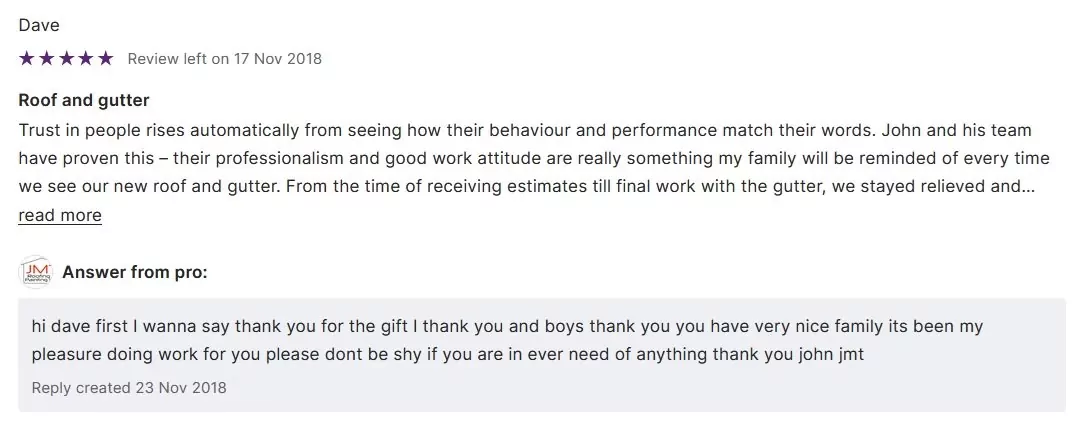Click the JM Roofing pro logo

coord(35,272)
